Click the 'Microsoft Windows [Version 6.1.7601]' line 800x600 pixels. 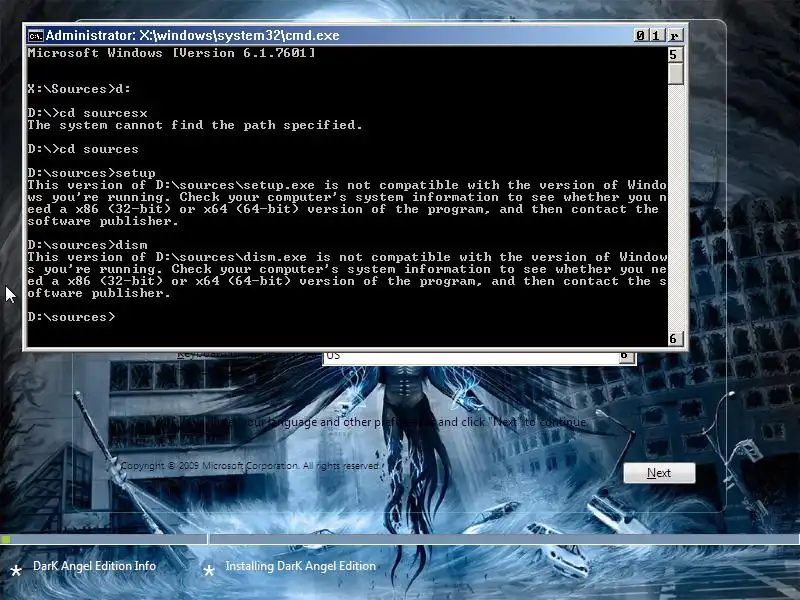[x=171, y=53]
